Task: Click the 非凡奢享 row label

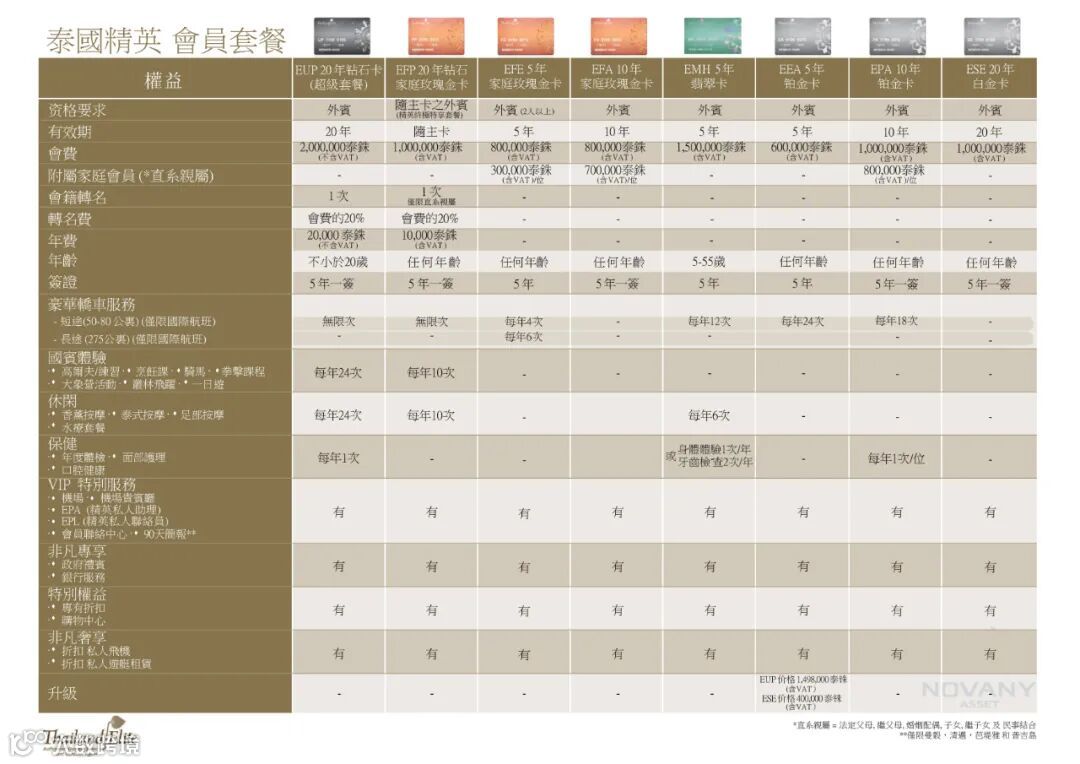Action: (x=77, y=637)
